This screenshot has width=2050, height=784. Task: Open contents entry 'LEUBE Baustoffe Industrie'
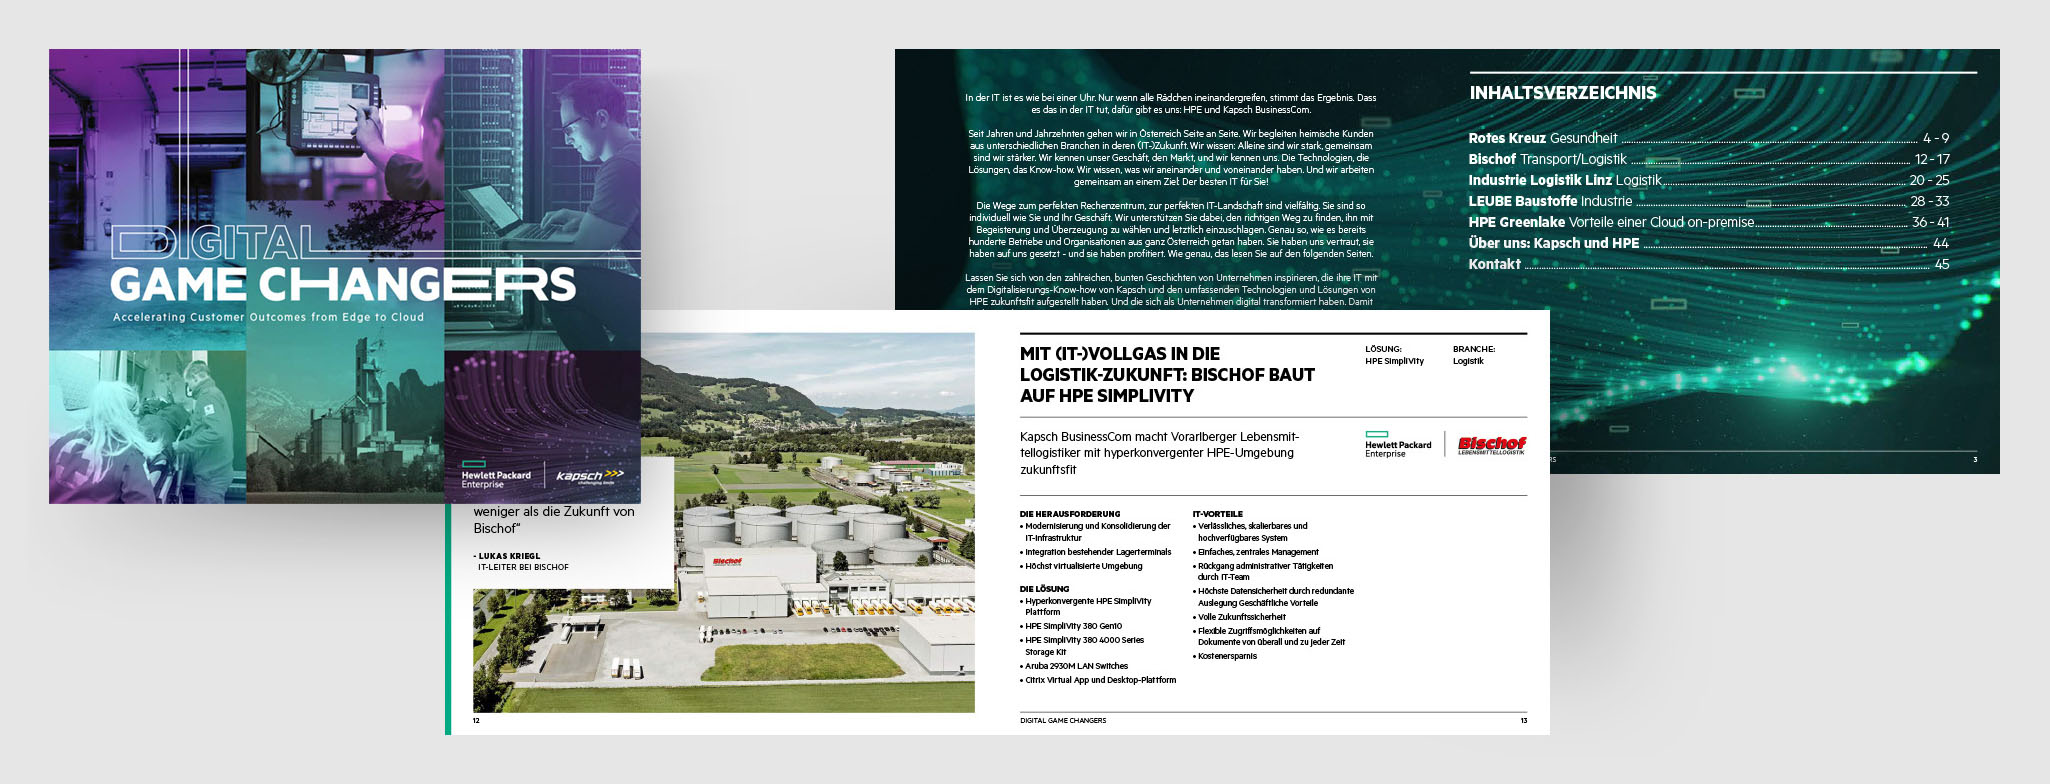pos(1709,201)
